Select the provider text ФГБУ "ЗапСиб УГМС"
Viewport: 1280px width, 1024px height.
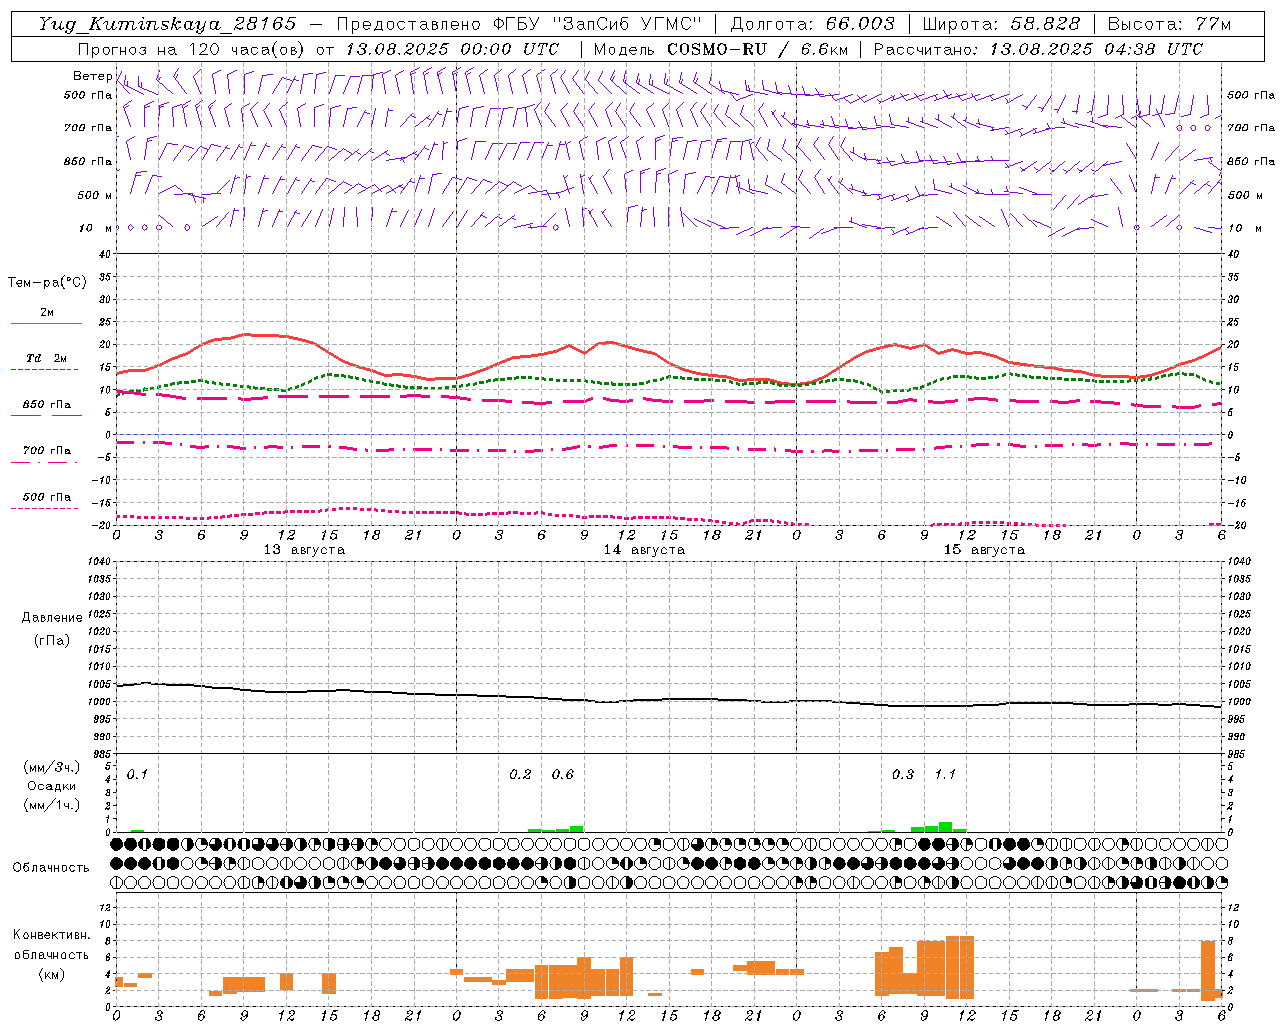(x=598, y=24)
